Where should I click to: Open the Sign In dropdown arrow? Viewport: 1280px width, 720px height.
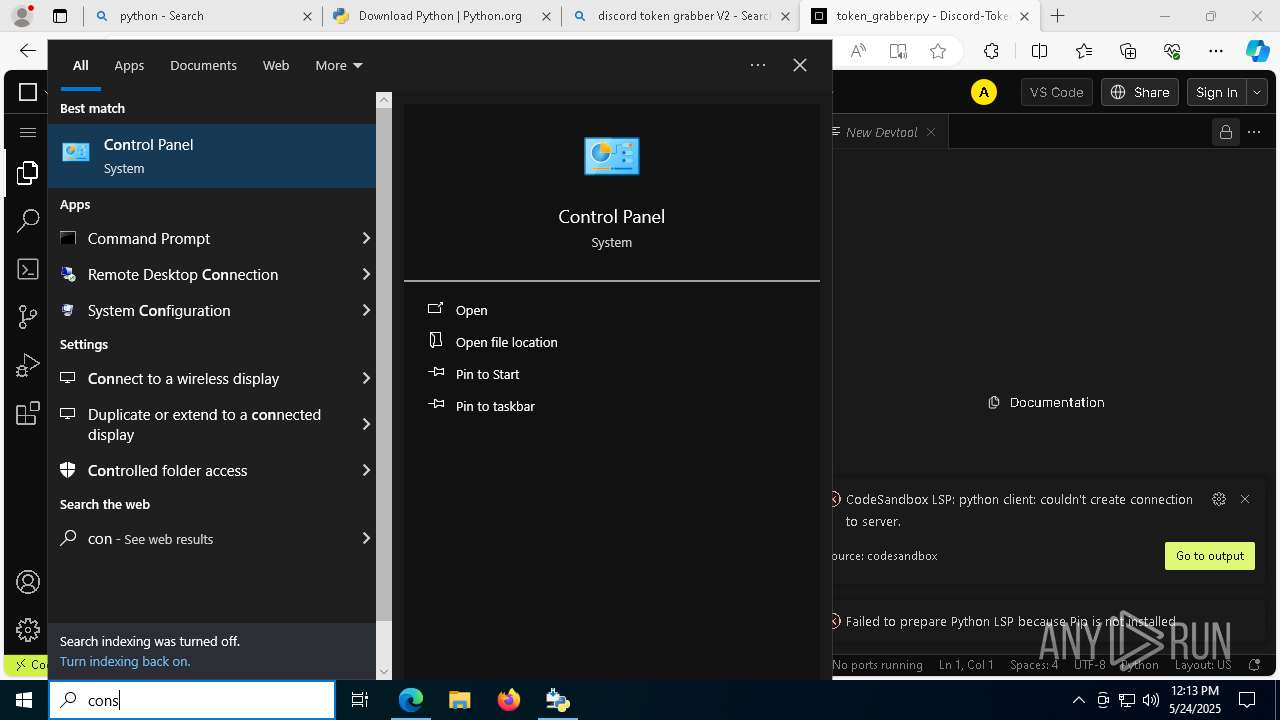[1257, 92]
